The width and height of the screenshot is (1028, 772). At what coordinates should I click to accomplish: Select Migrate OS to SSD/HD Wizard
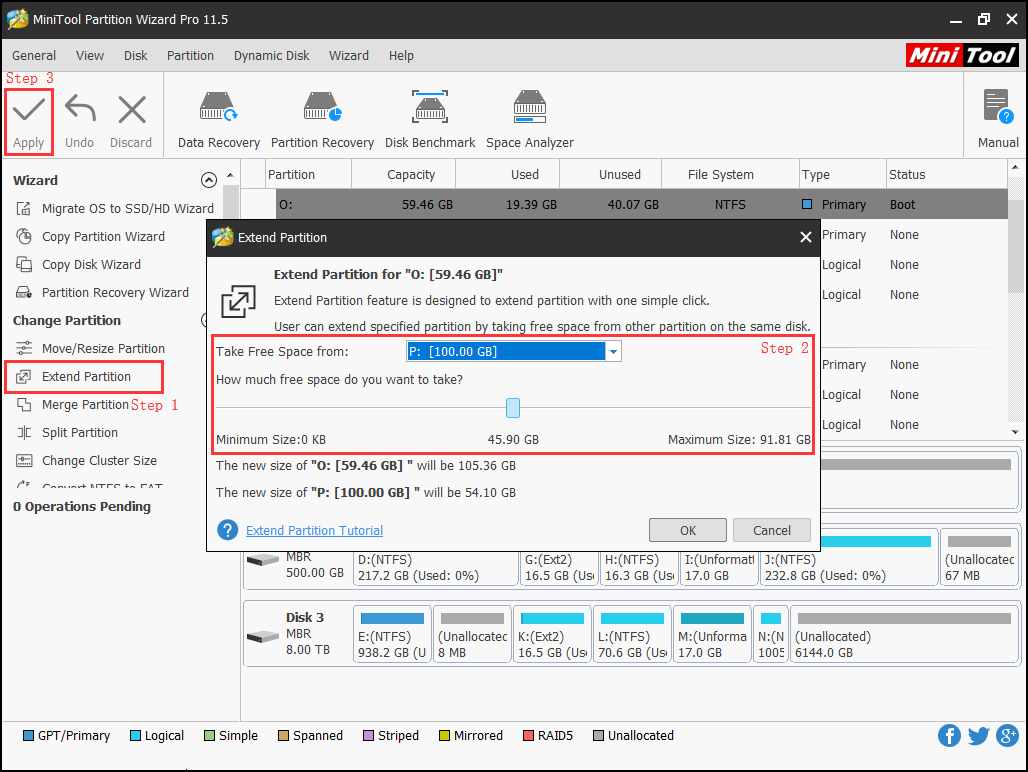point(127,209)
